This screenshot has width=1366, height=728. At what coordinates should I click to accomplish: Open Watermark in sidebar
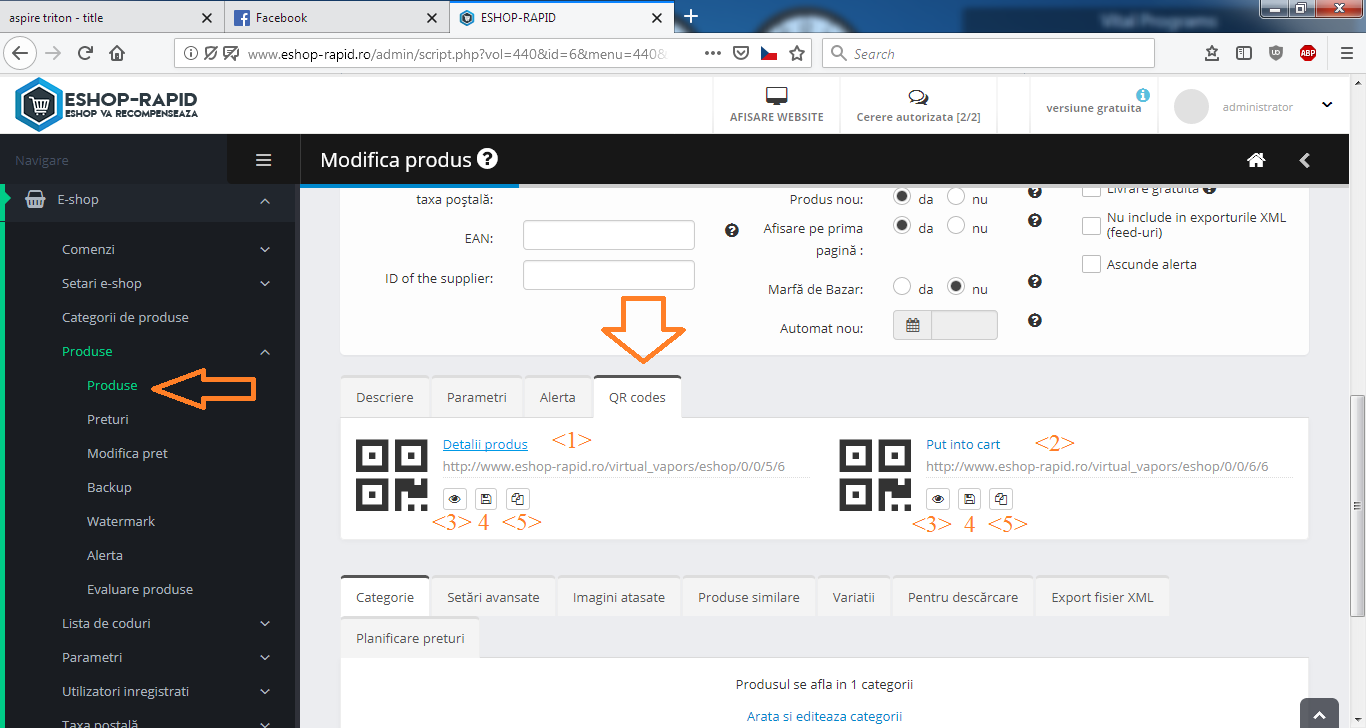[x=121, y=521]
